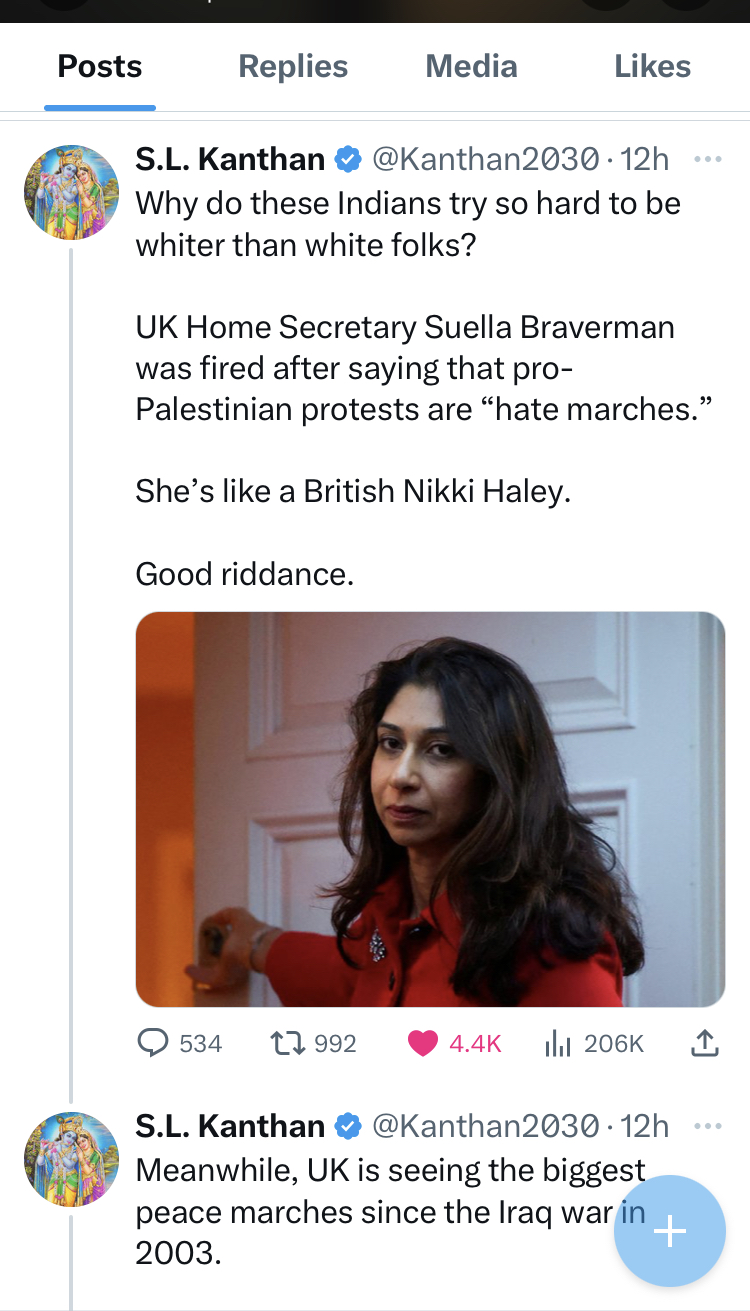Open more options on the Meanwhile post
The image size is (750, 1311).
coord(707,1126)
